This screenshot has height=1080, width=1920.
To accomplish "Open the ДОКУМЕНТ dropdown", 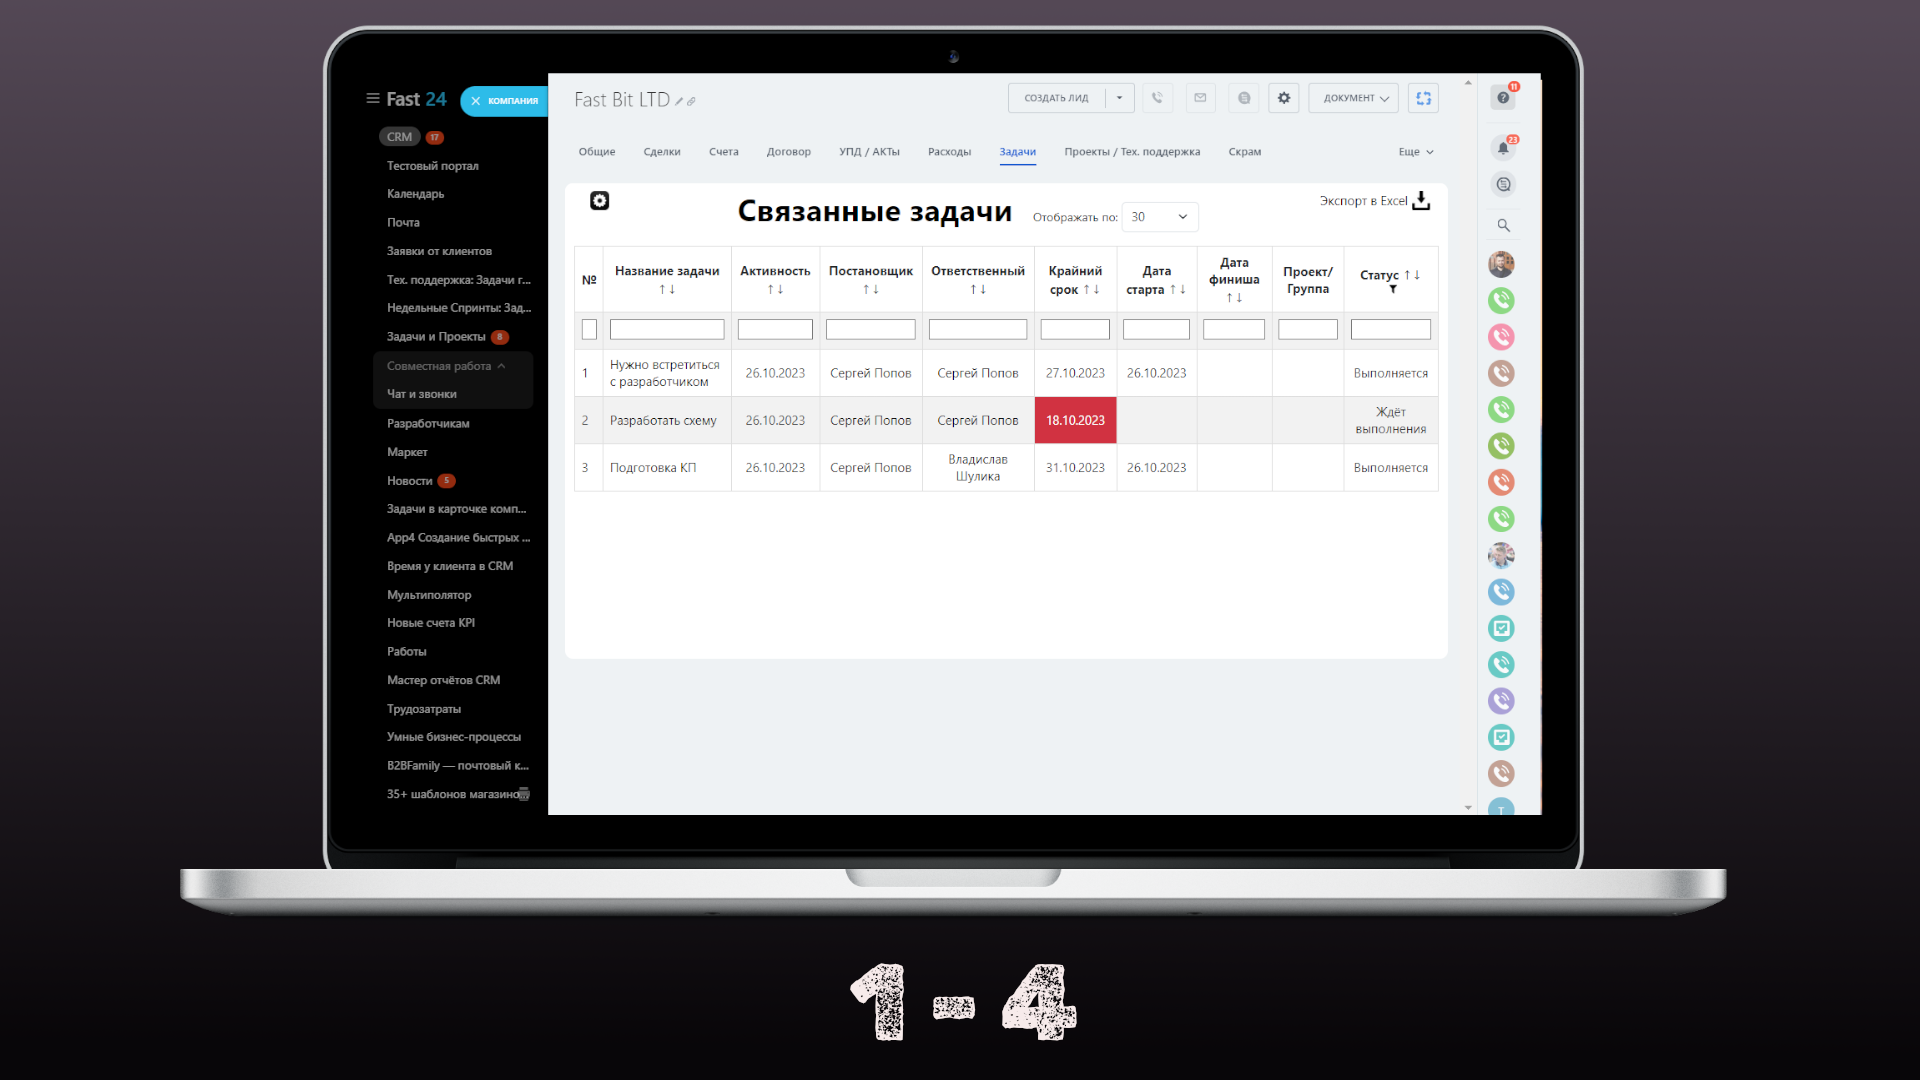I will click(1353, 98).
